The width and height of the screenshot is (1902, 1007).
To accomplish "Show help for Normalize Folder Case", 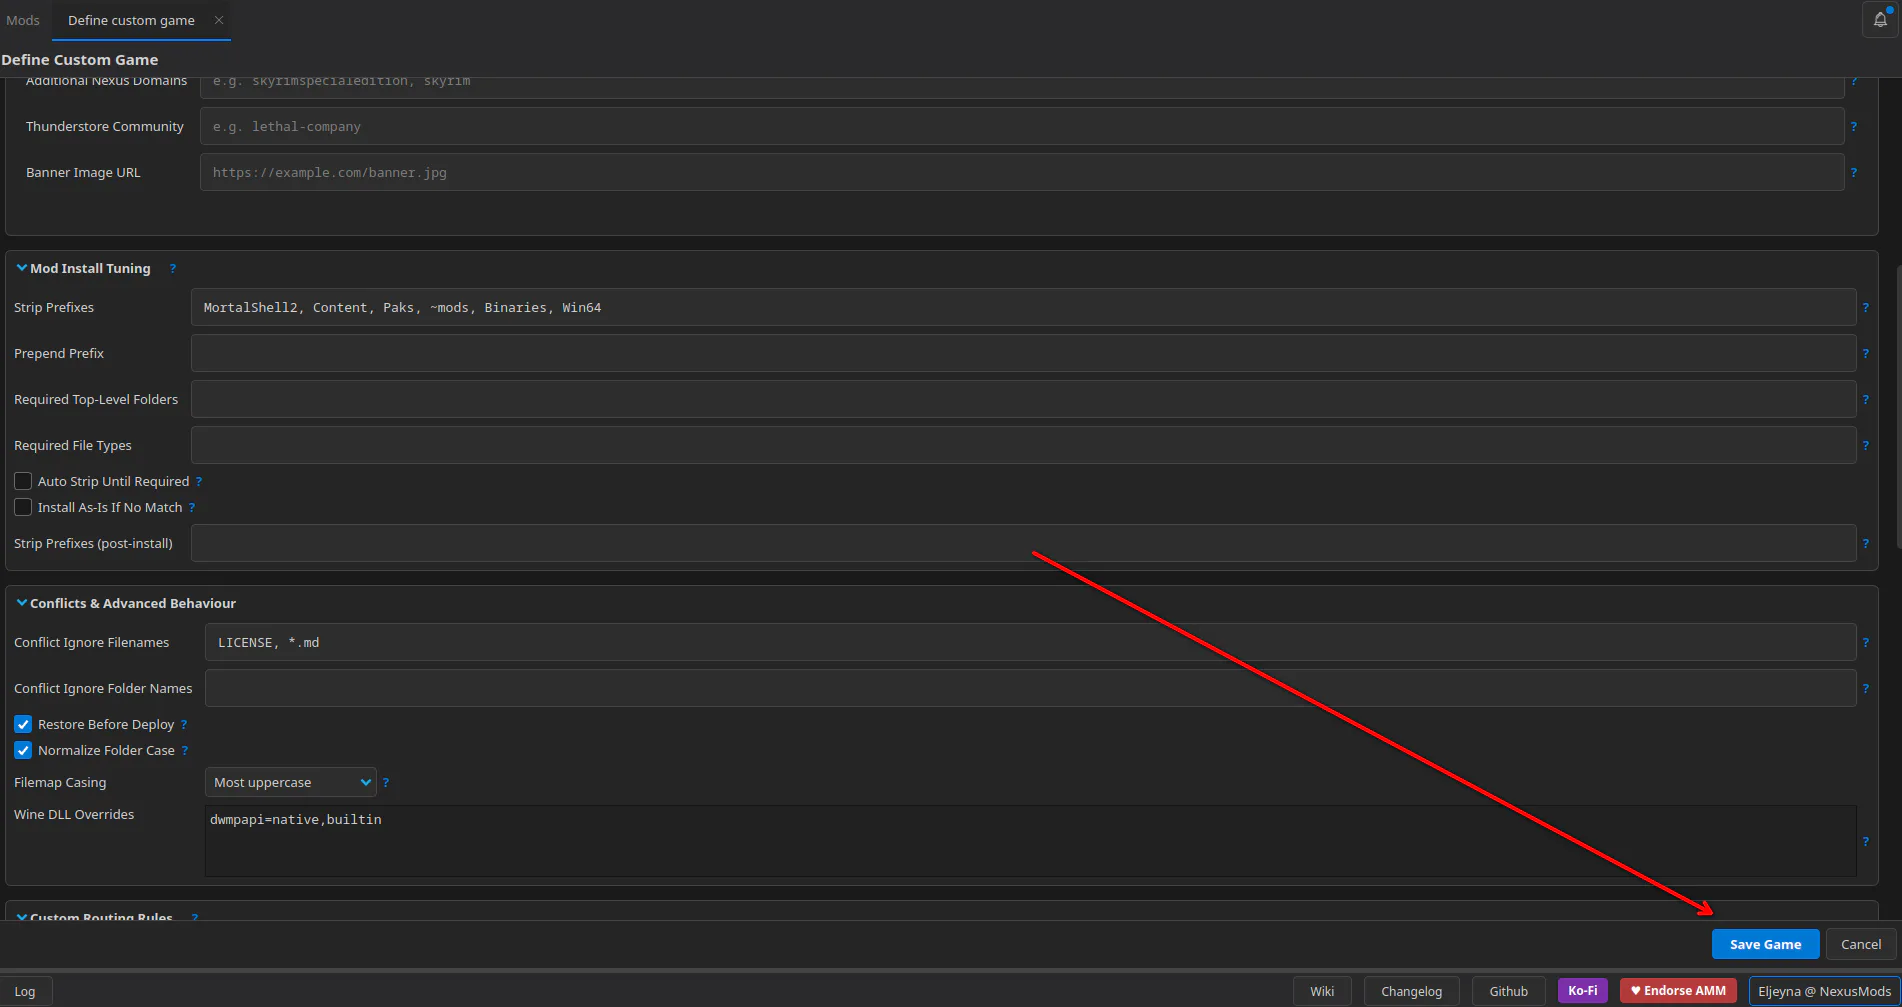I will (185, 751).
